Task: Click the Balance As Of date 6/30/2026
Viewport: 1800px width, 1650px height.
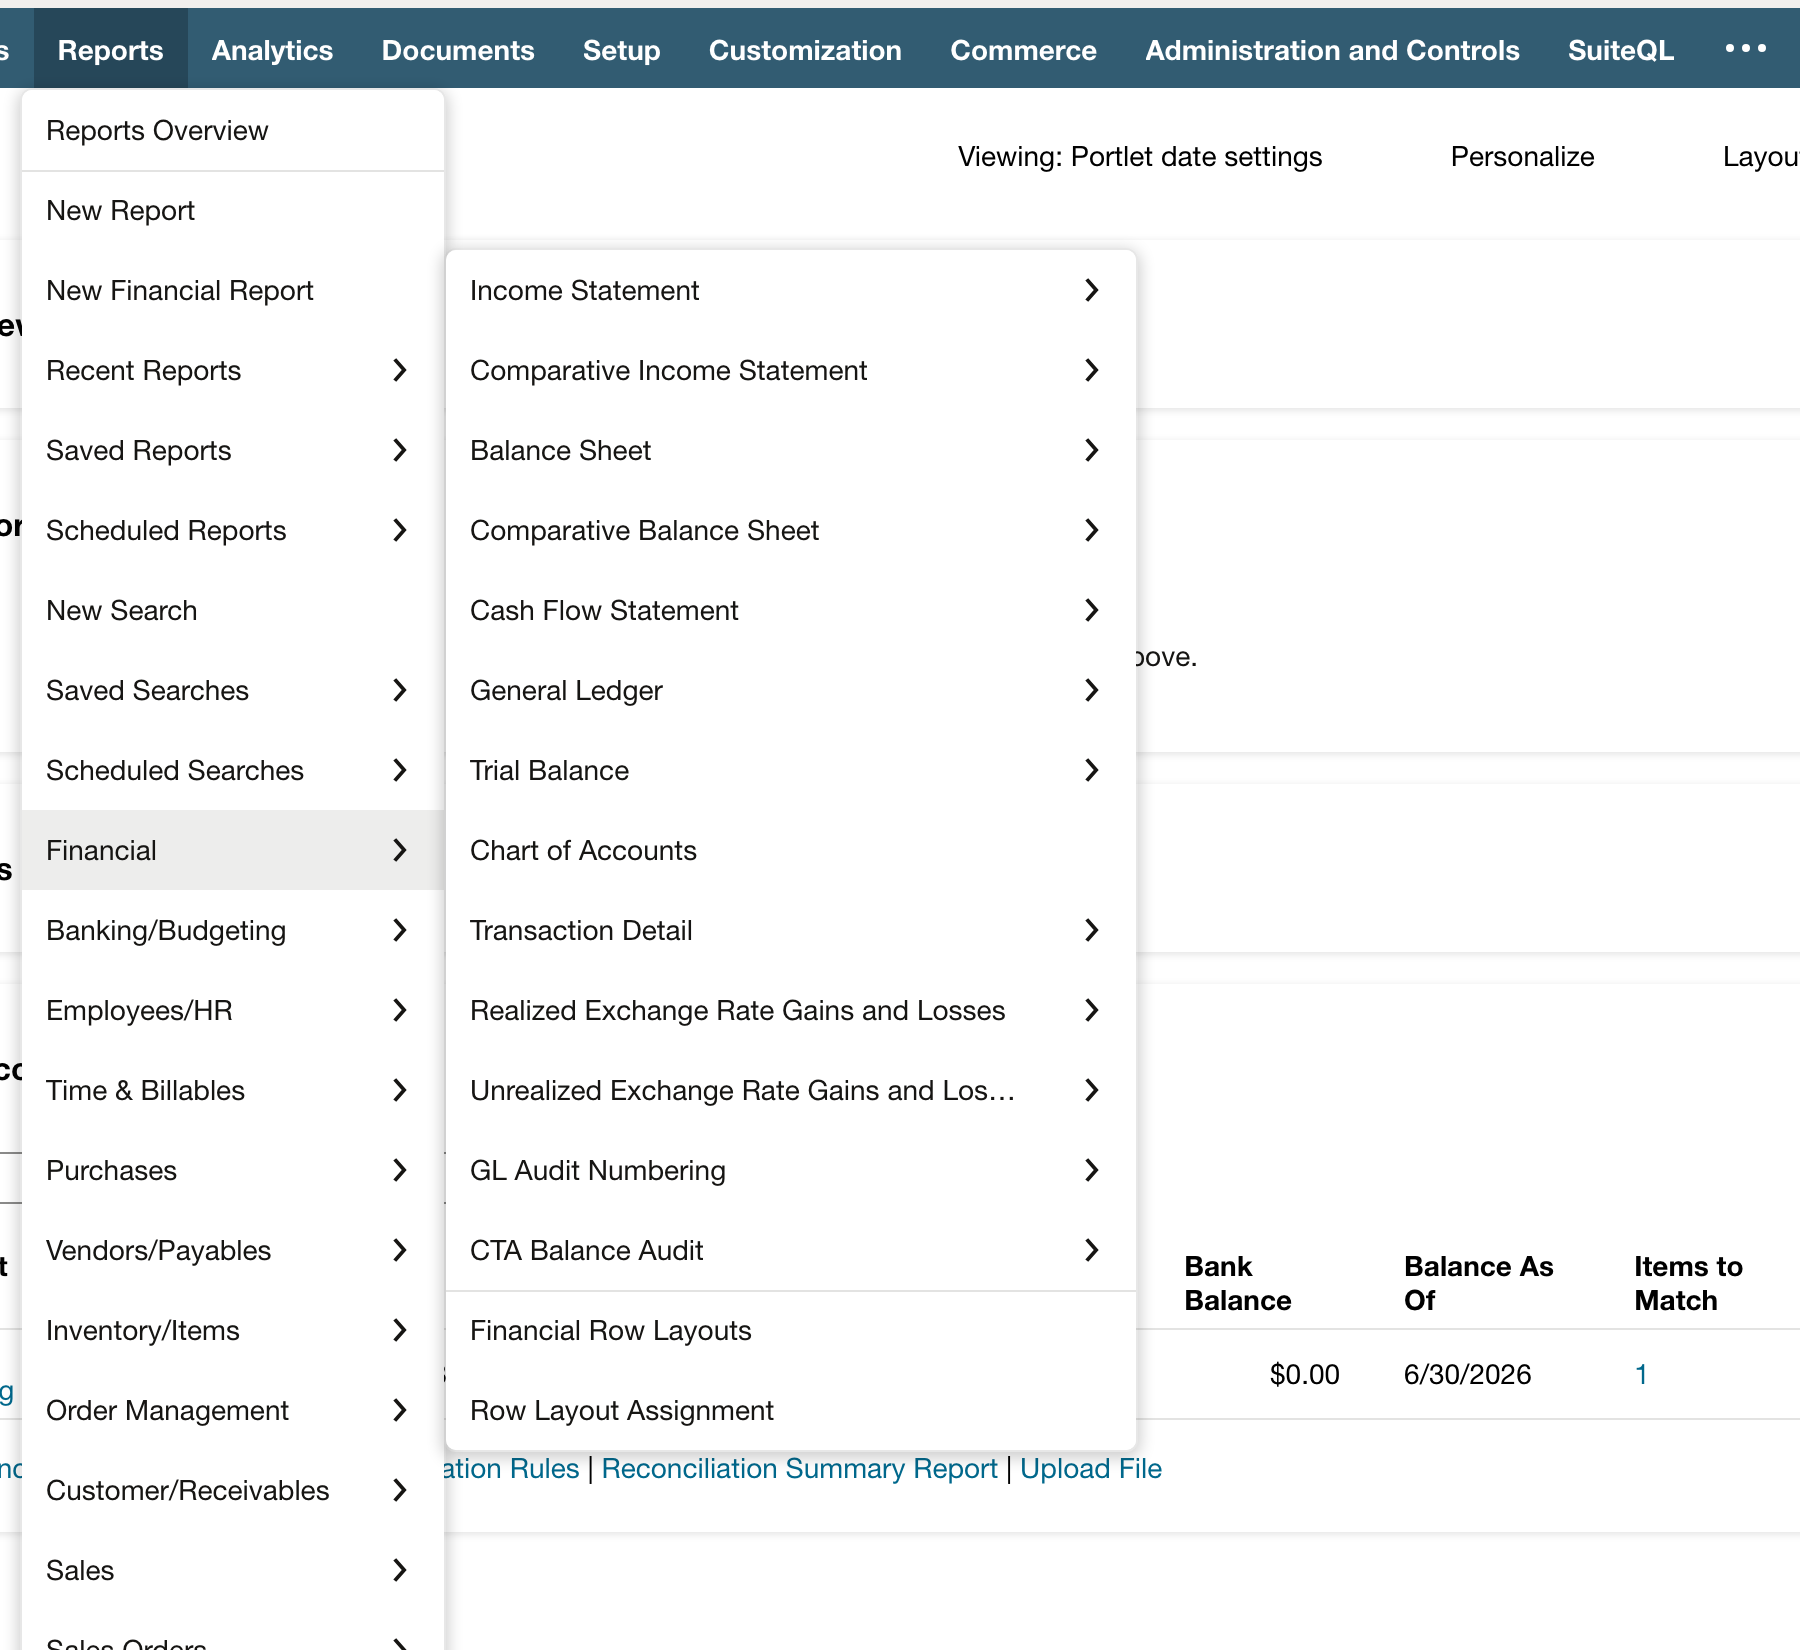Action: point(1467,1375)
